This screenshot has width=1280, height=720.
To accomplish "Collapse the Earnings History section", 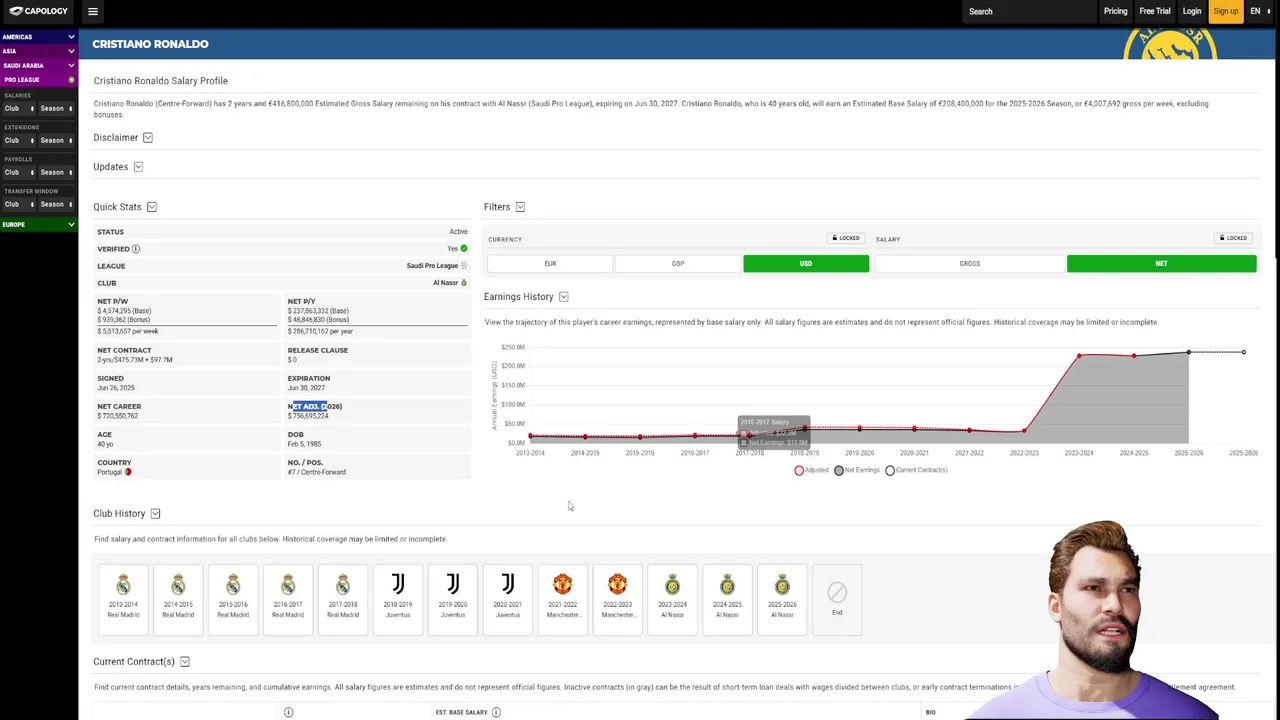I will [564, 297].
